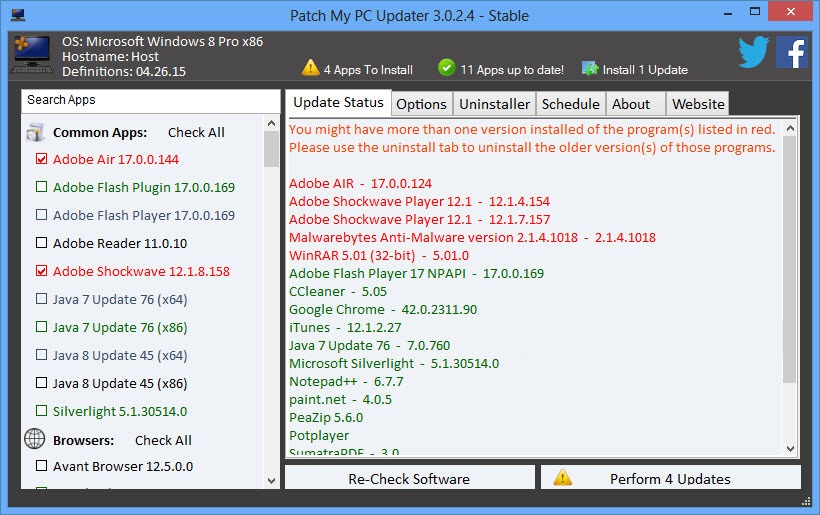Image resolution: width=820 pixels, height=515 pixels.
Task: Open the Facebook icon link
Action: 791,53
